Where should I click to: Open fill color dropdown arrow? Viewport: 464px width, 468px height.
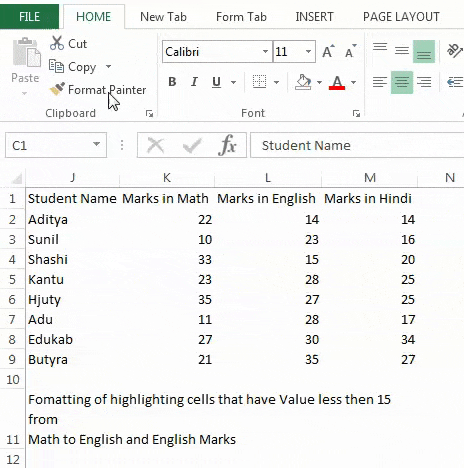[319, 82]
